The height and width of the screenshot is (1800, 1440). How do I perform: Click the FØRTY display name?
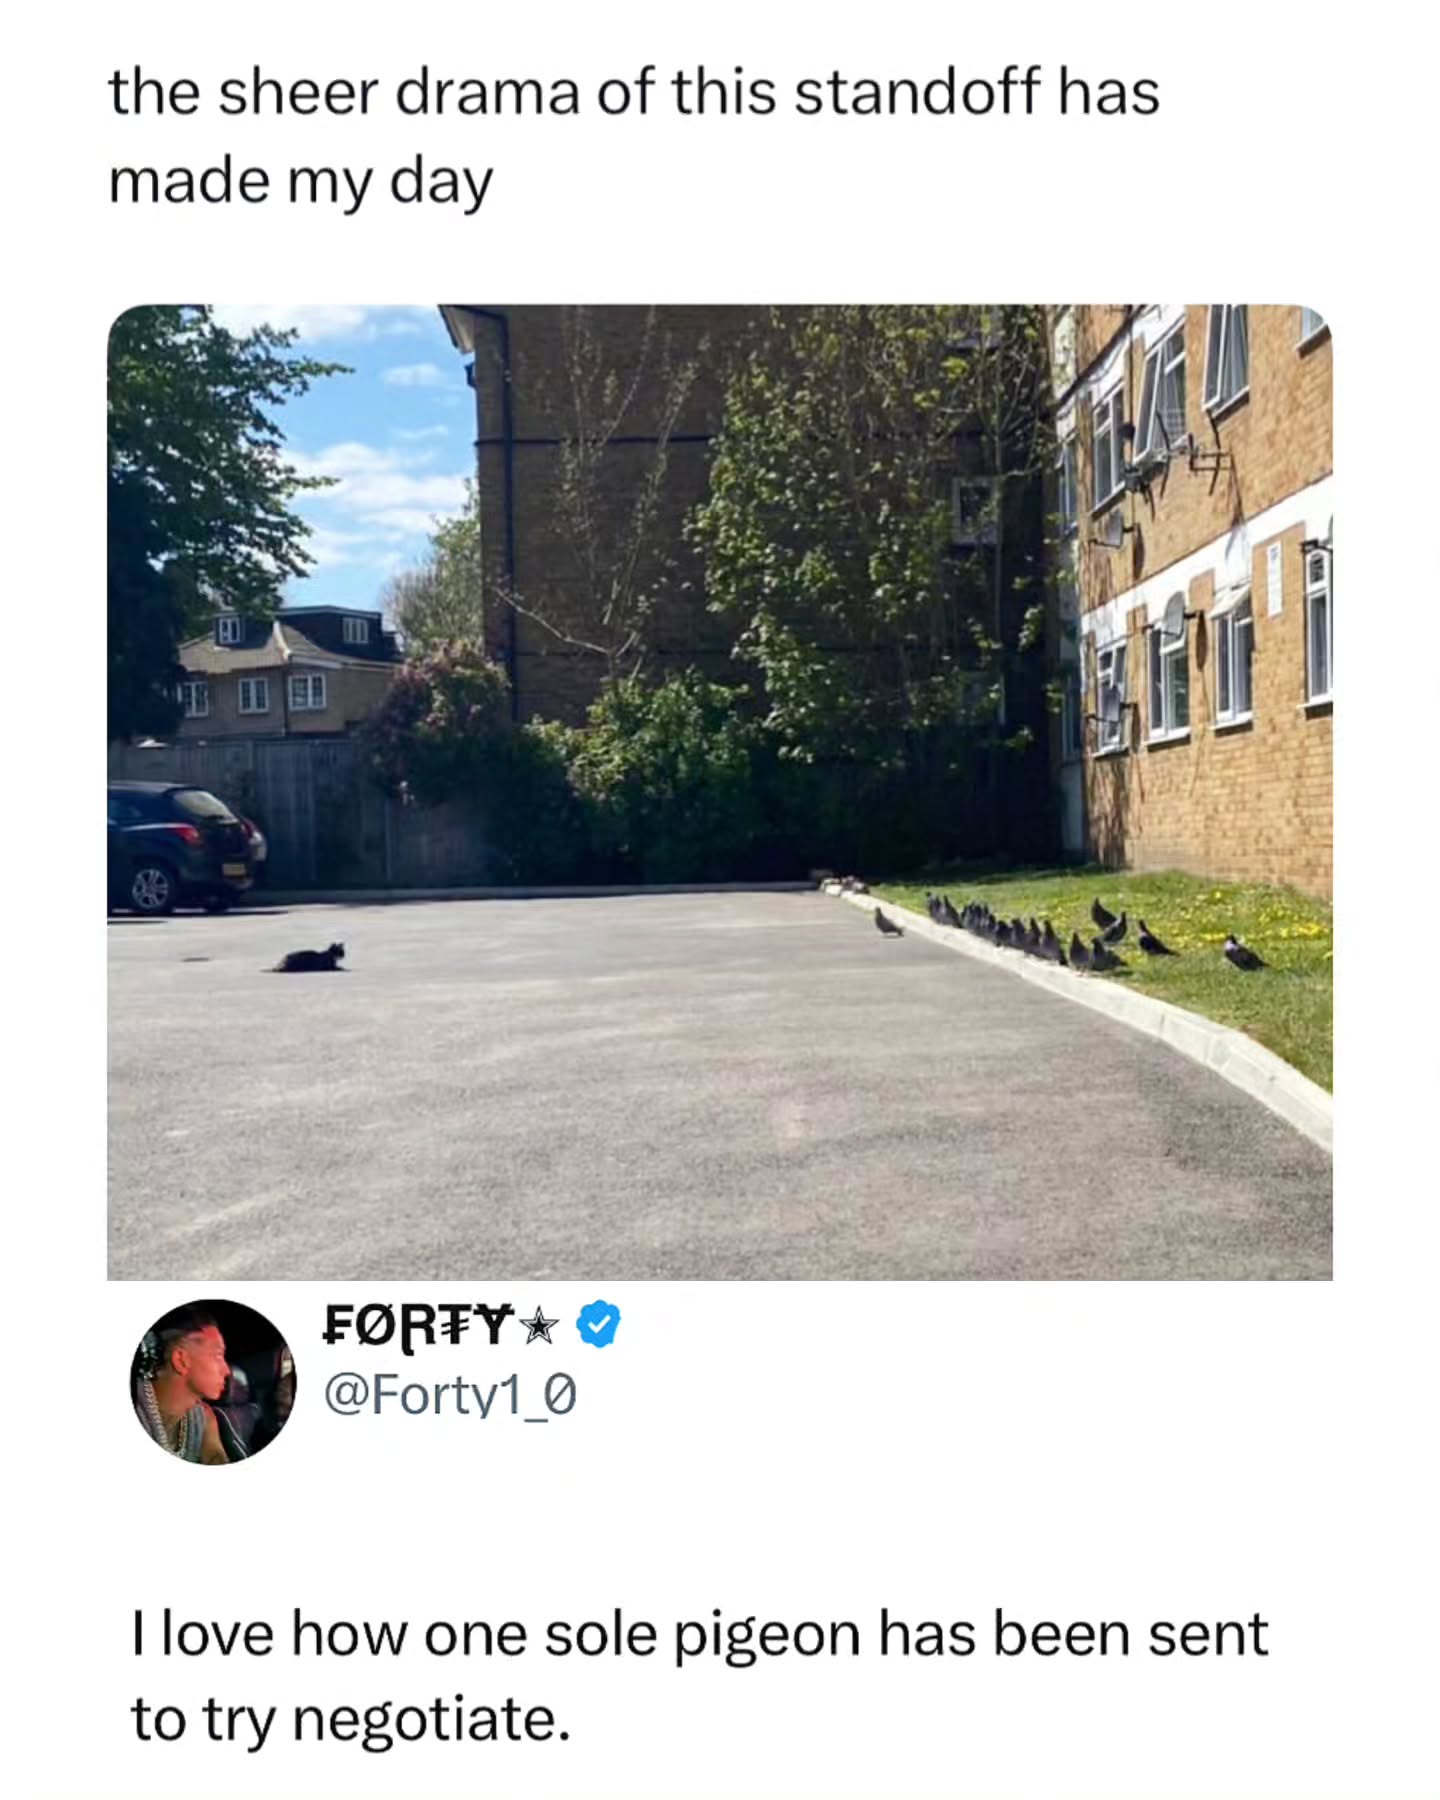pyautogui.click(x=418, y=1325)
